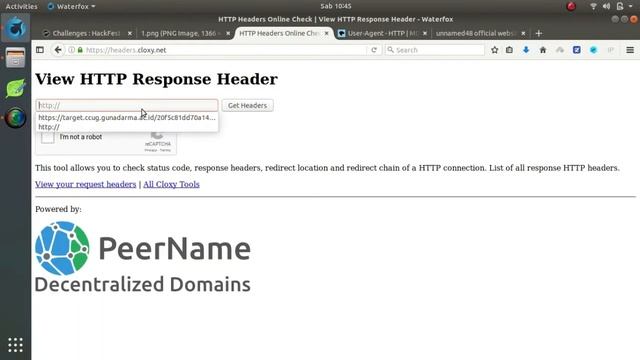
Task: Open the globe app in dock
Action: point(16,118)
